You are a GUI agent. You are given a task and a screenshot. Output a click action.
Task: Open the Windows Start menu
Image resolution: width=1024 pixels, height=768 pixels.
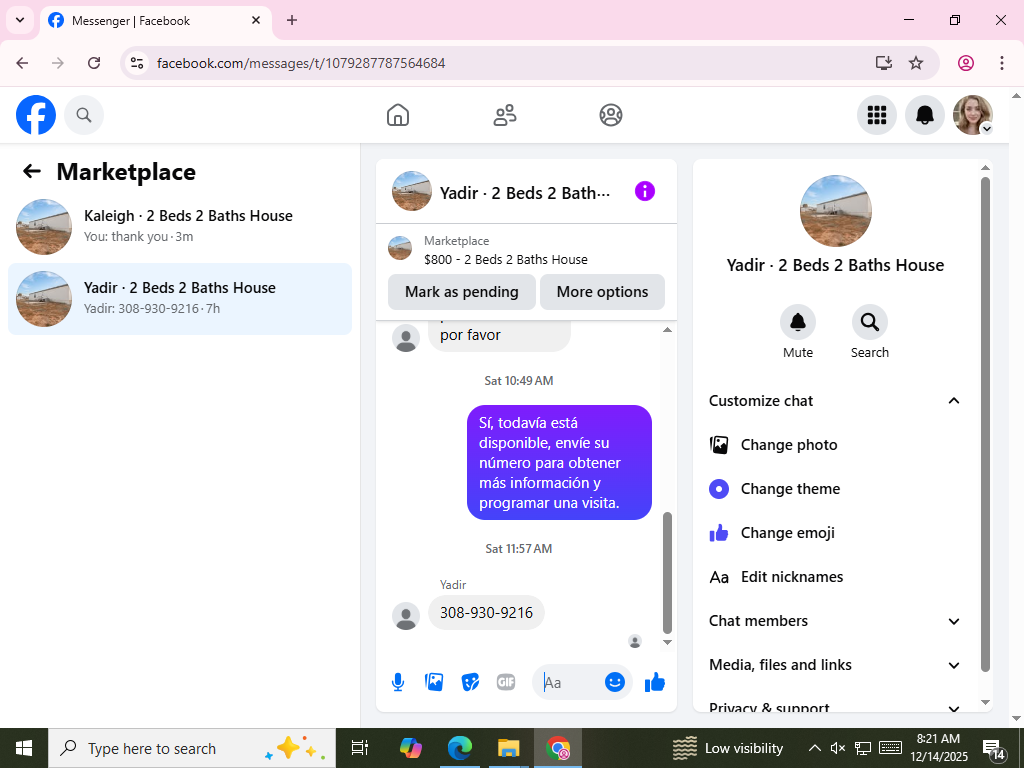point(24,748)
